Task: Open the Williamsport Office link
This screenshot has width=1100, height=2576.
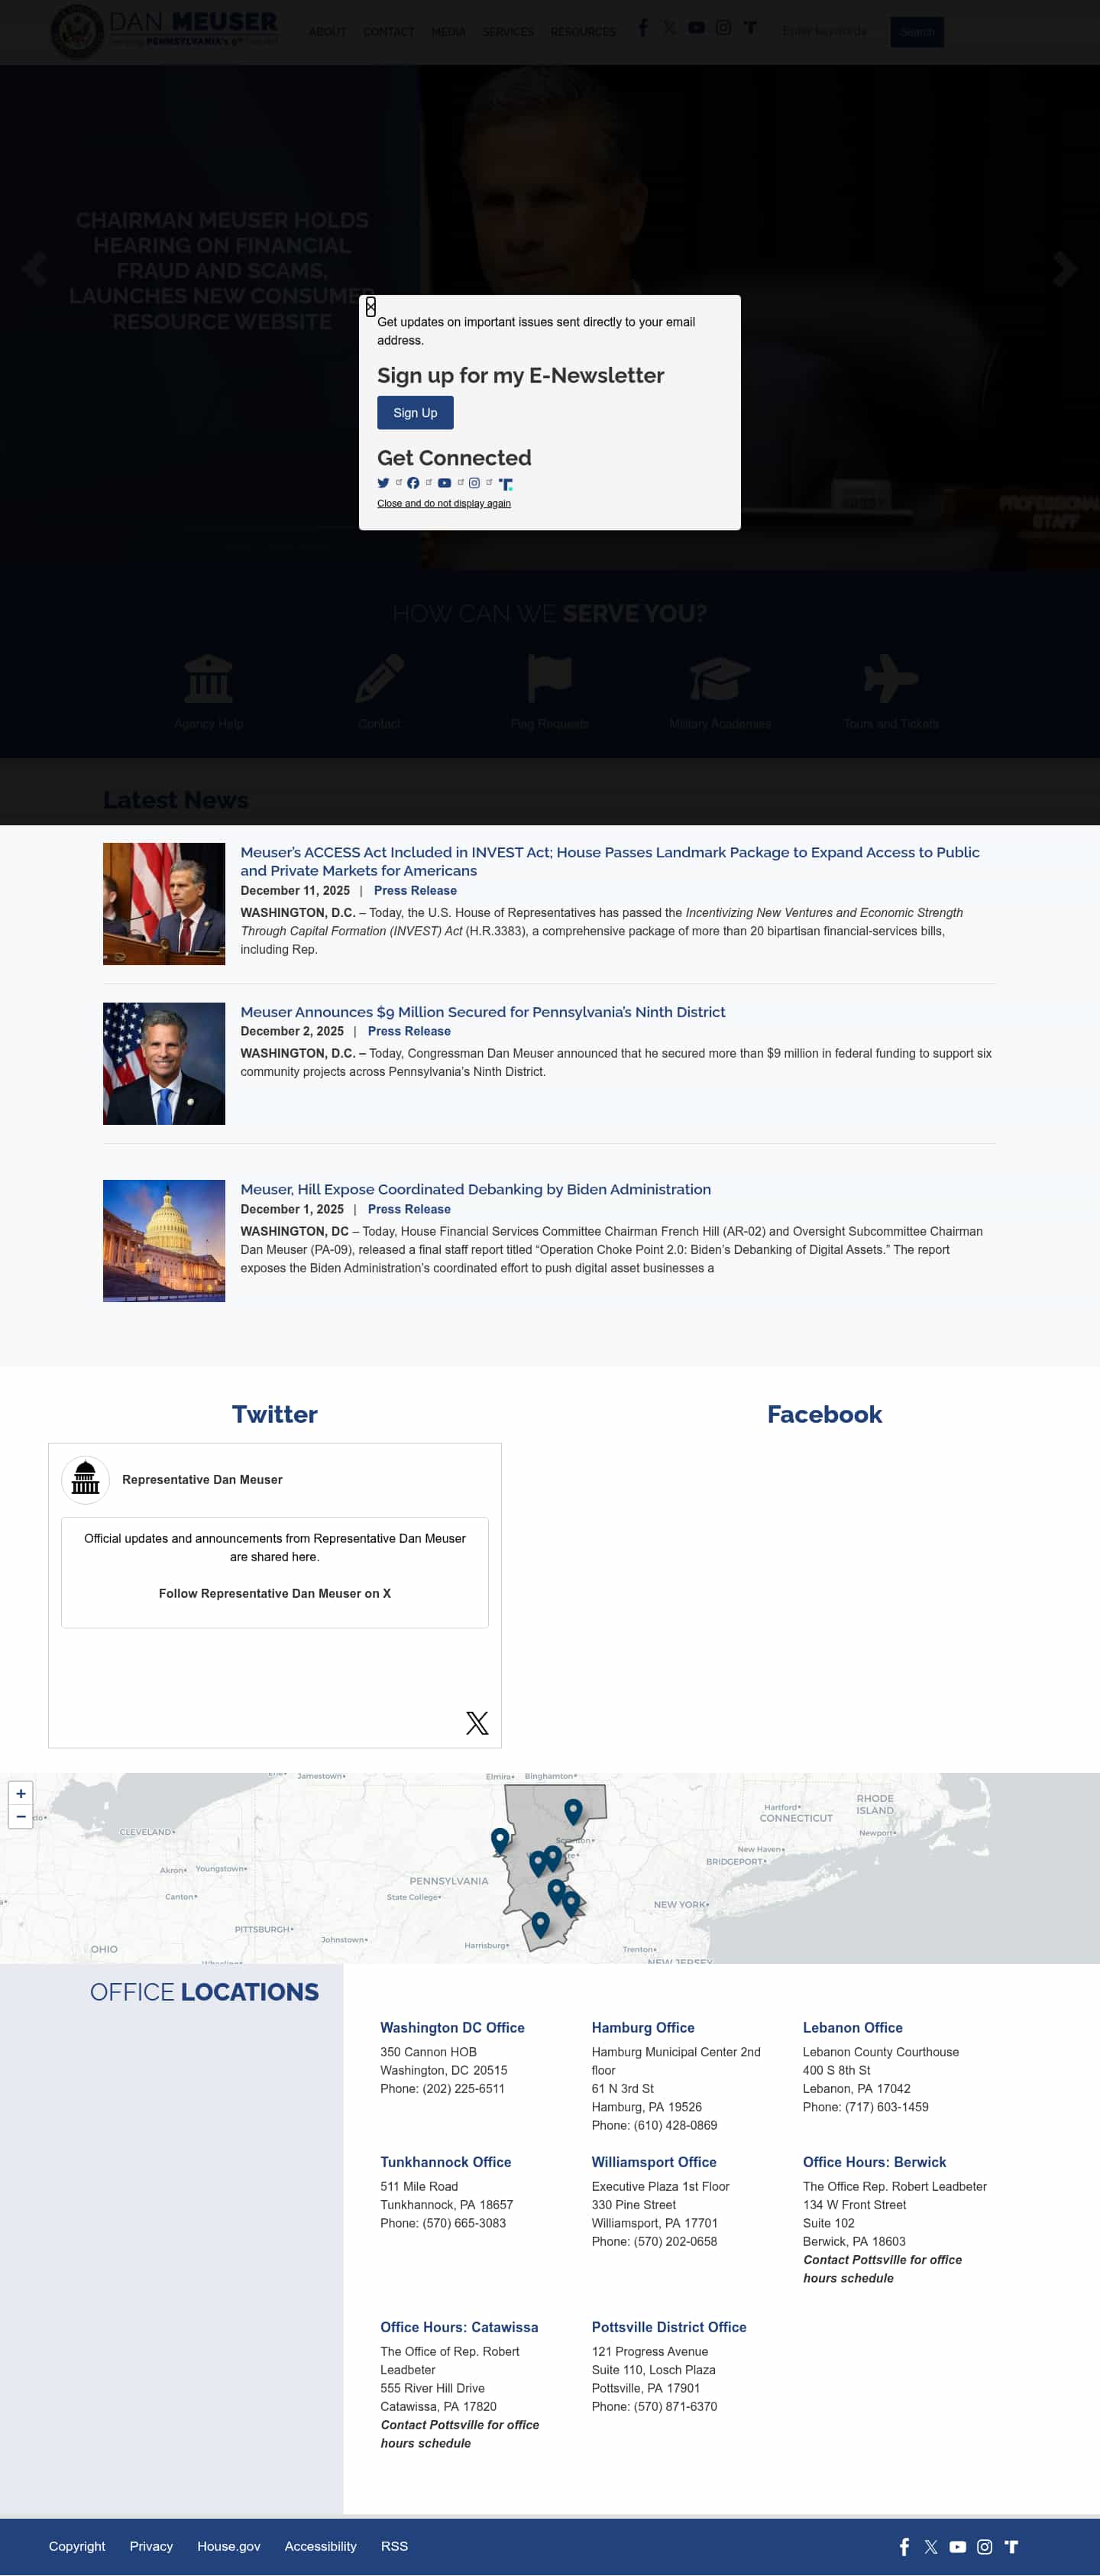Action: [x=654, y=2162]
